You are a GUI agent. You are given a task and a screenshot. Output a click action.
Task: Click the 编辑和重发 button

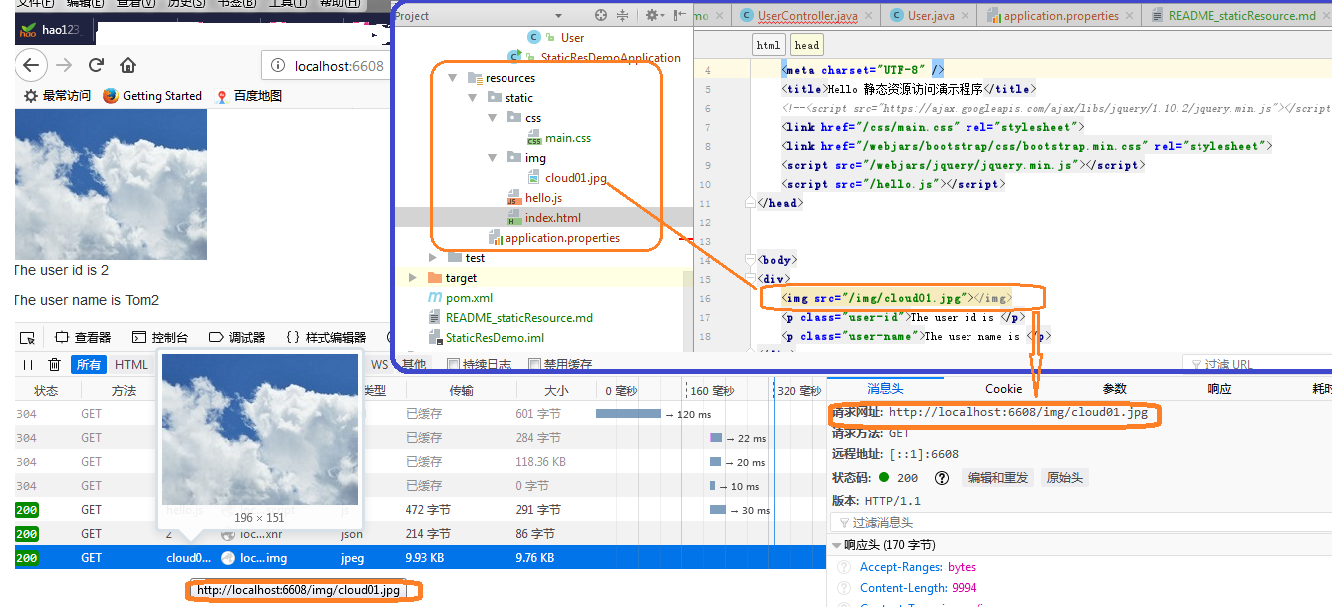[997, 478]
